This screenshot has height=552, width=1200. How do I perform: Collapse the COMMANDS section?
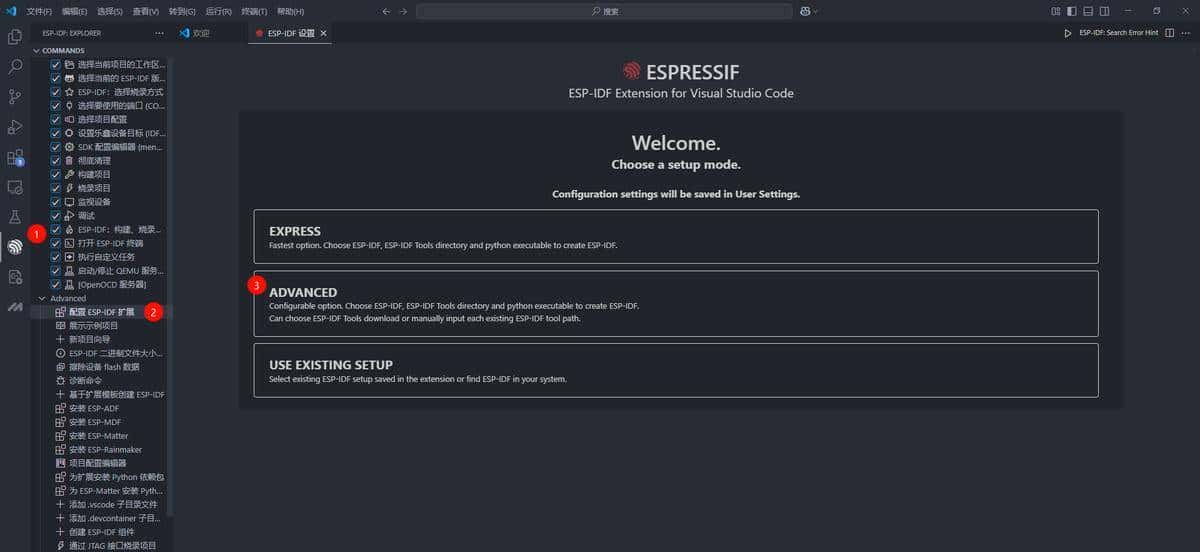click(62, 50)
